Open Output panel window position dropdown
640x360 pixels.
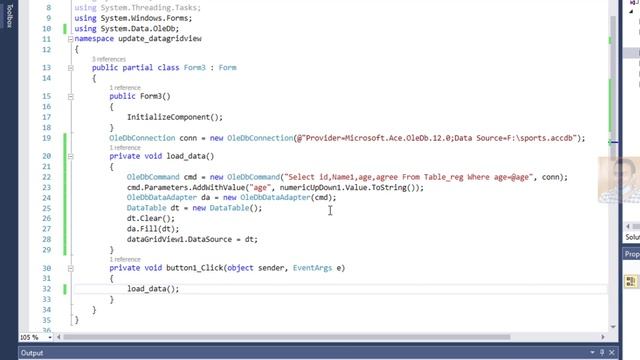point(592,353)
